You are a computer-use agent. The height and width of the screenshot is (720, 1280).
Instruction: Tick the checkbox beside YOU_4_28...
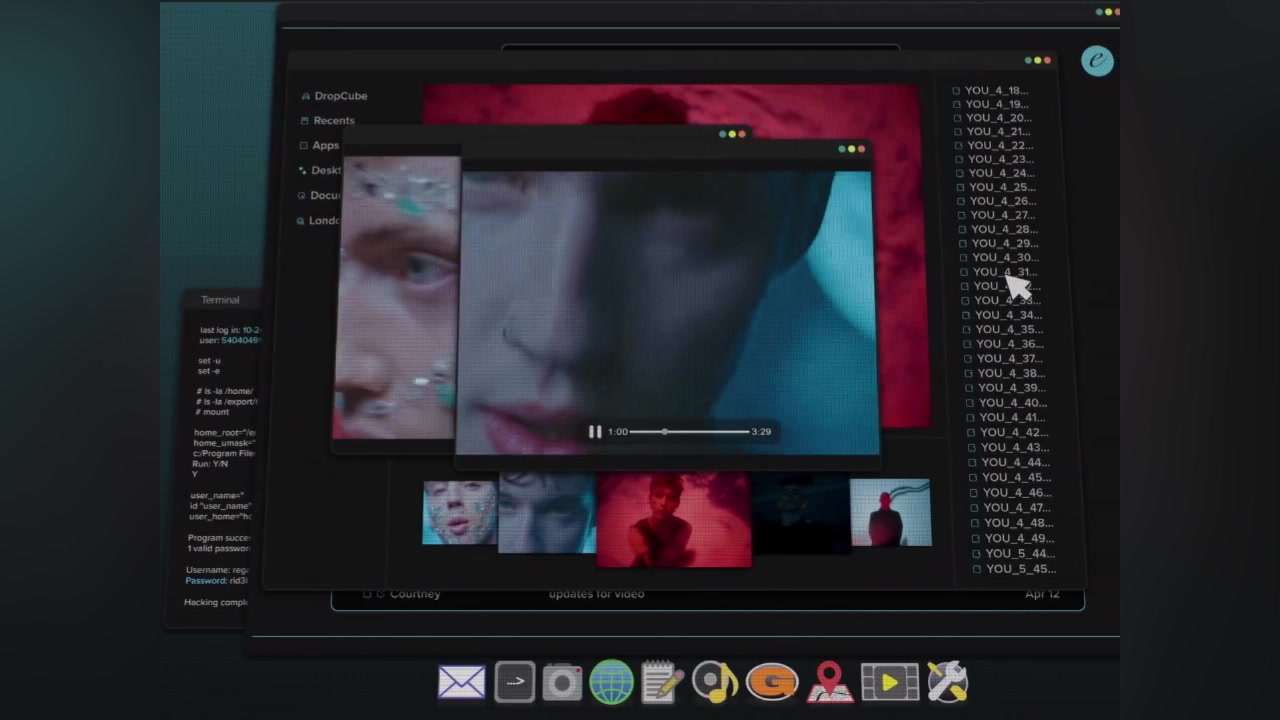pyautogui.click(x=963, y=229)
